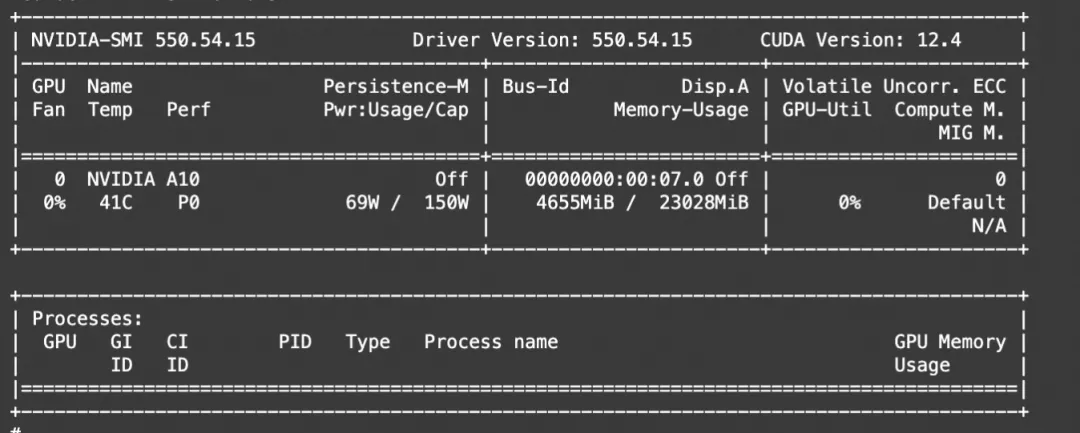Viewport: 1080px width, 433px height.
Task: Click the Bus-Id column header
Action: pyautogui.click(x=536, y=87)
